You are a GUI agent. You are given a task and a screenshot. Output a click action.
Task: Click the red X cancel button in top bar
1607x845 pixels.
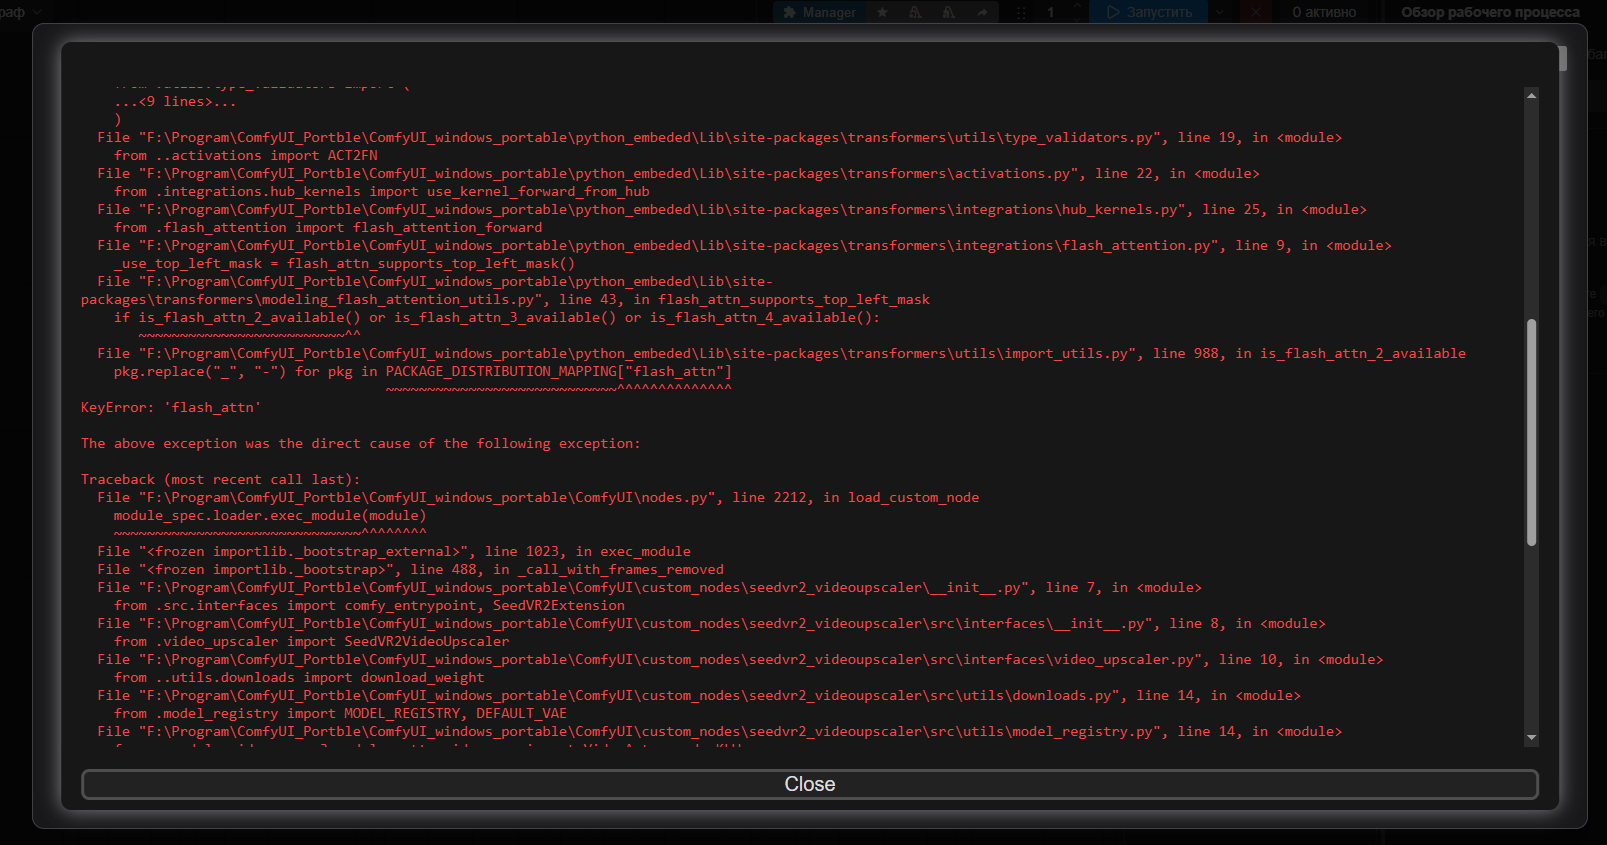(x=1256, y=12)
